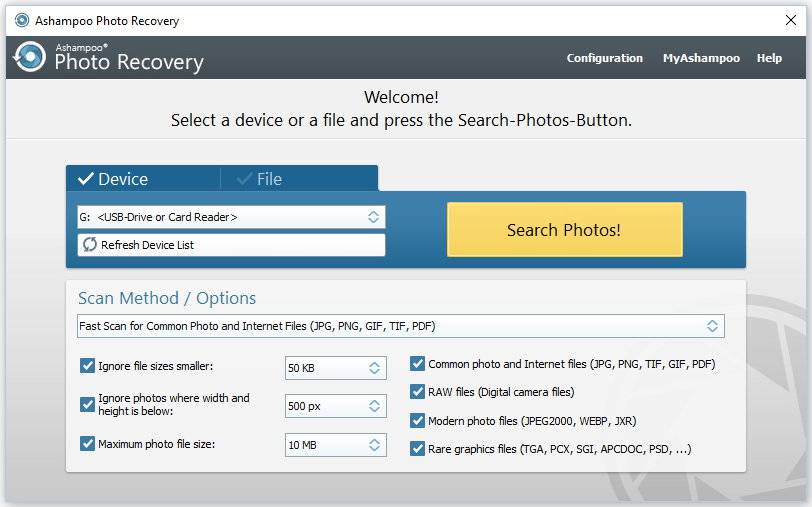Viewport: 812px width, 507px height.
Task: Click the Ashampoo Photo Recovery logo icon
Action: (x=28, y=58)
